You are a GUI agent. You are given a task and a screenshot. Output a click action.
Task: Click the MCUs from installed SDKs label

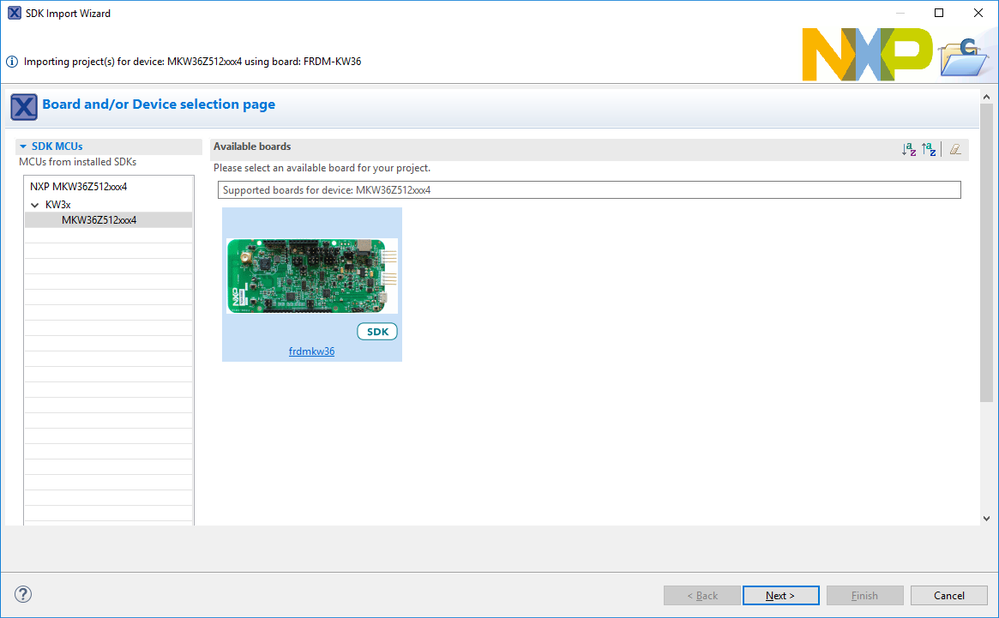coord(78,162)
